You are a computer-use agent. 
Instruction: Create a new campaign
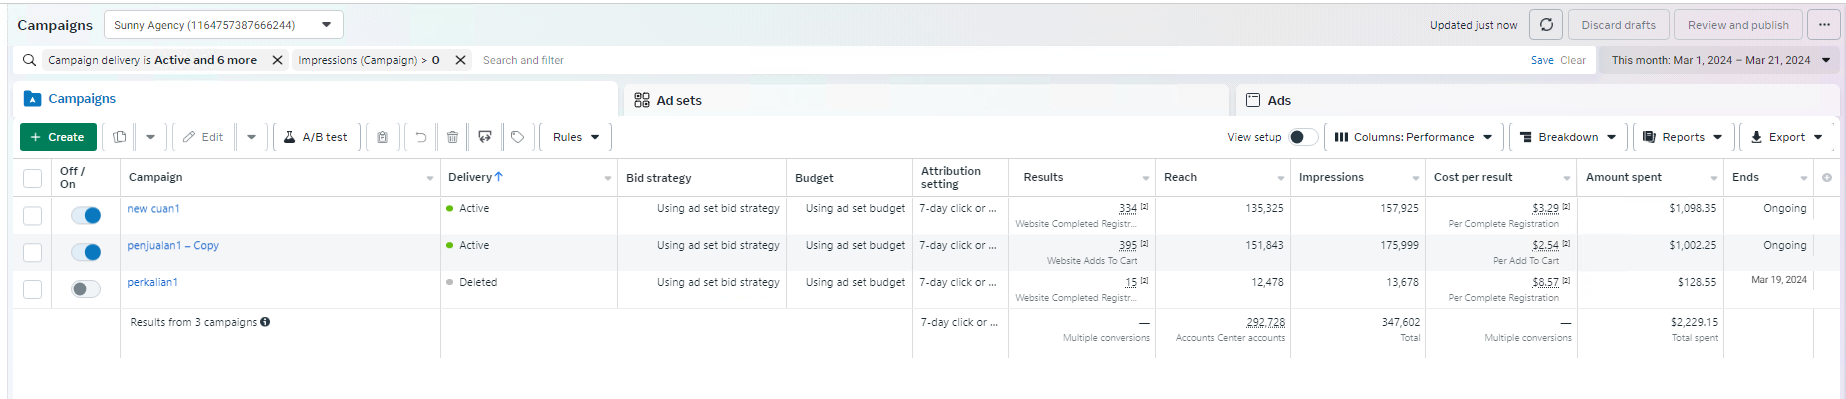58,137
